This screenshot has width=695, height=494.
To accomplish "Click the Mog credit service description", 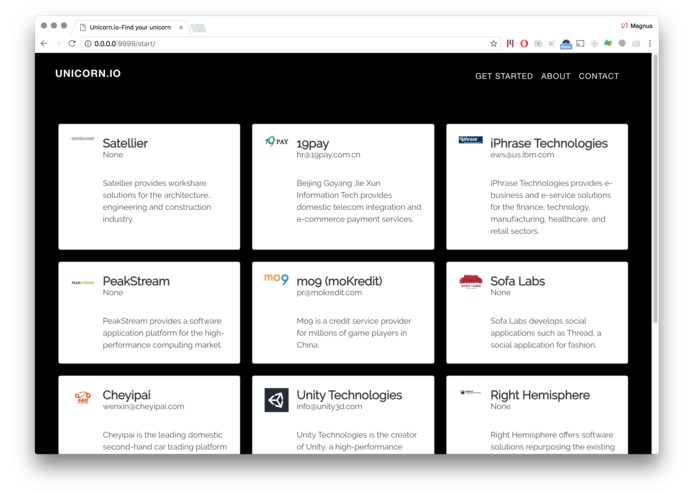I will click(354, 333).
